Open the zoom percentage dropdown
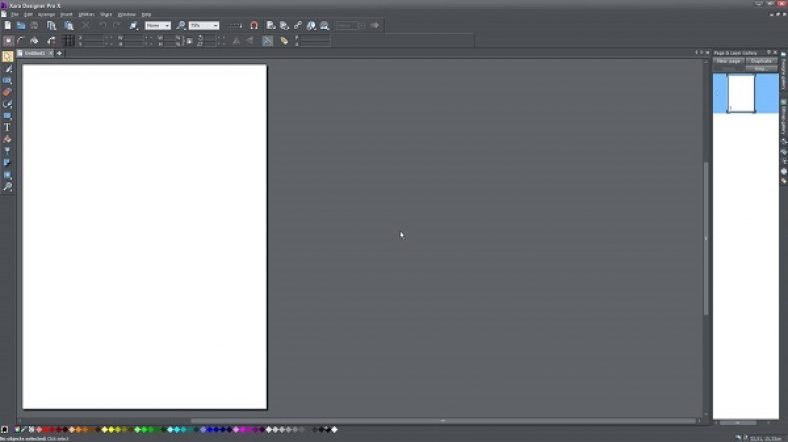788x442 pixels. (x=204, y=25)
